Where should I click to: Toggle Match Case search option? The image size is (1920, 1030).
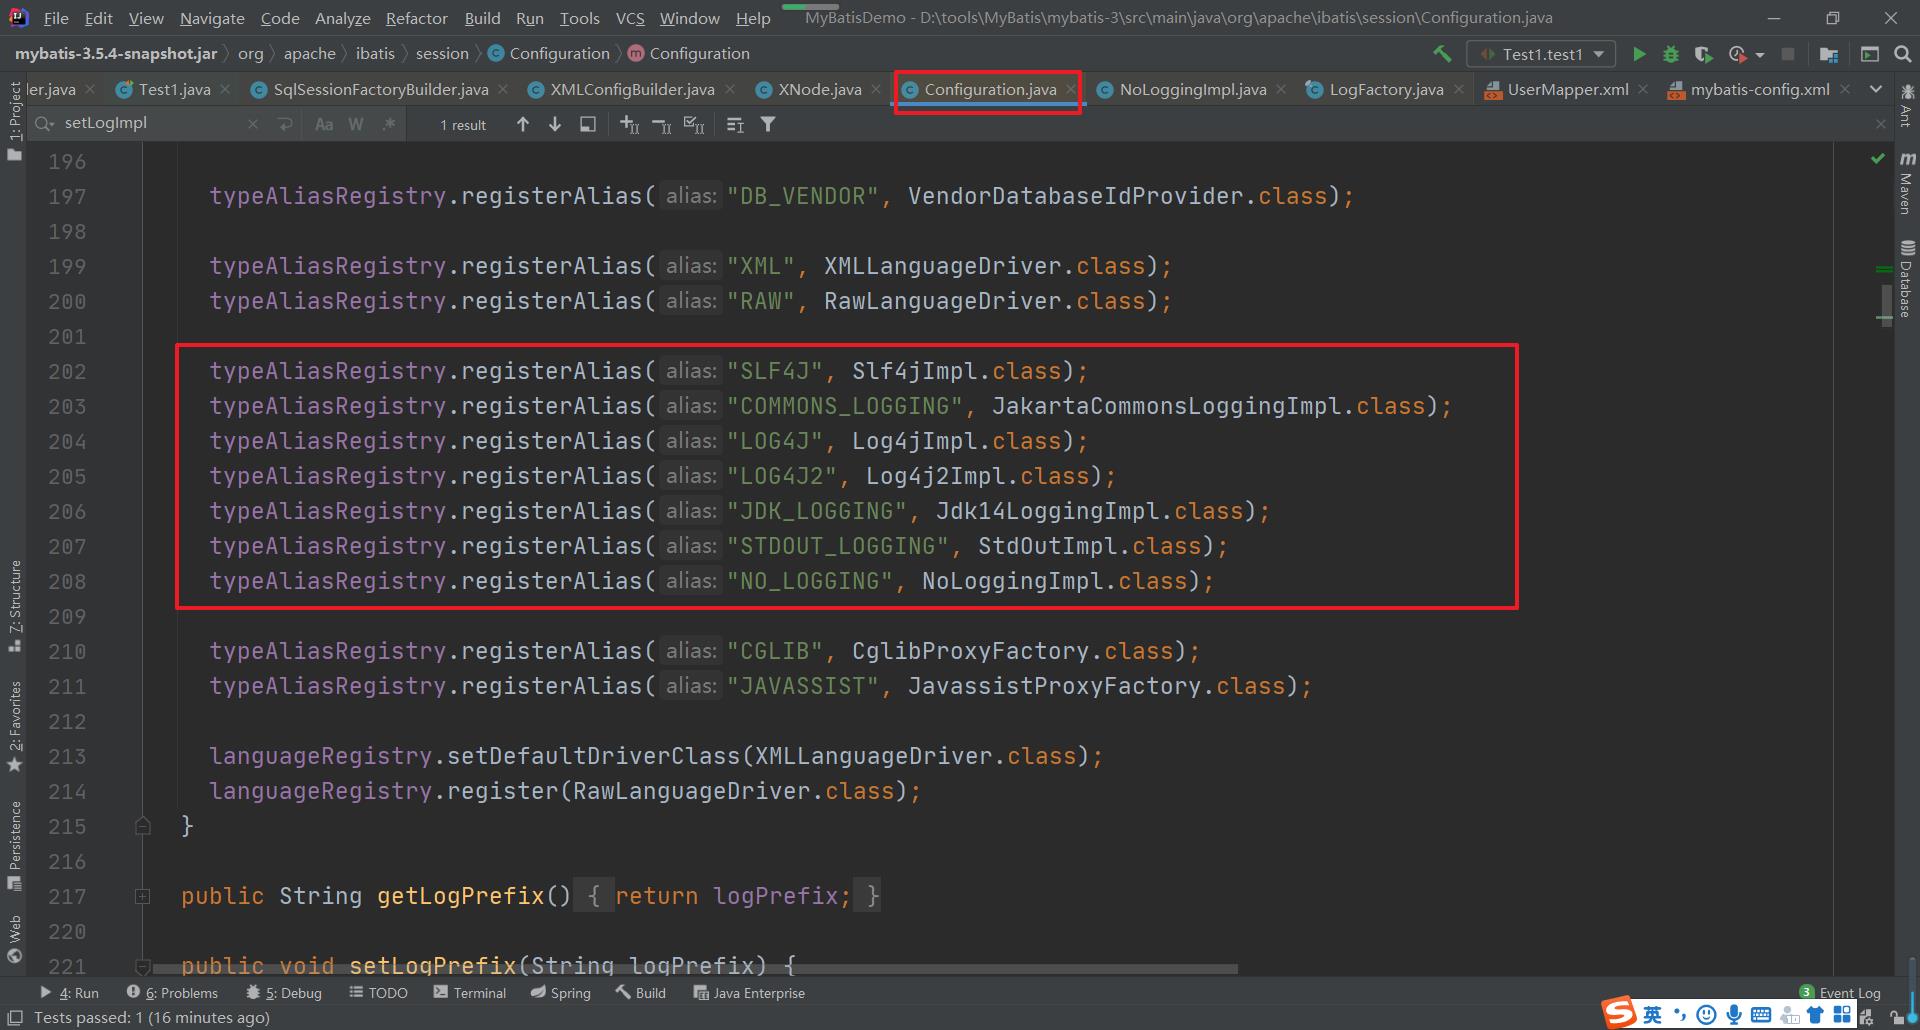coord(323,124)
